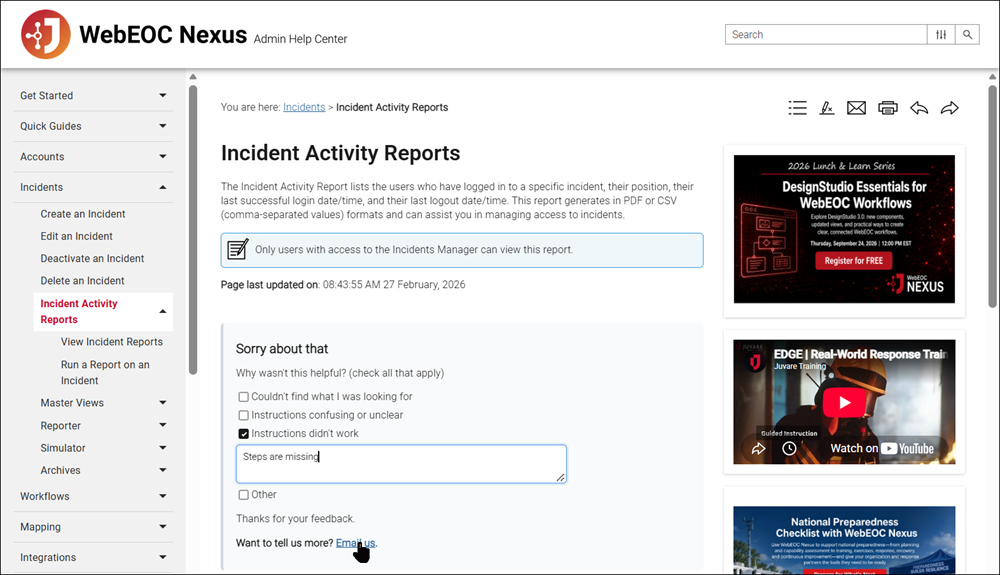The height and width of the screenshot is (575, 1000).
Task: Open Get Started menu label
Action: (47, 96)
